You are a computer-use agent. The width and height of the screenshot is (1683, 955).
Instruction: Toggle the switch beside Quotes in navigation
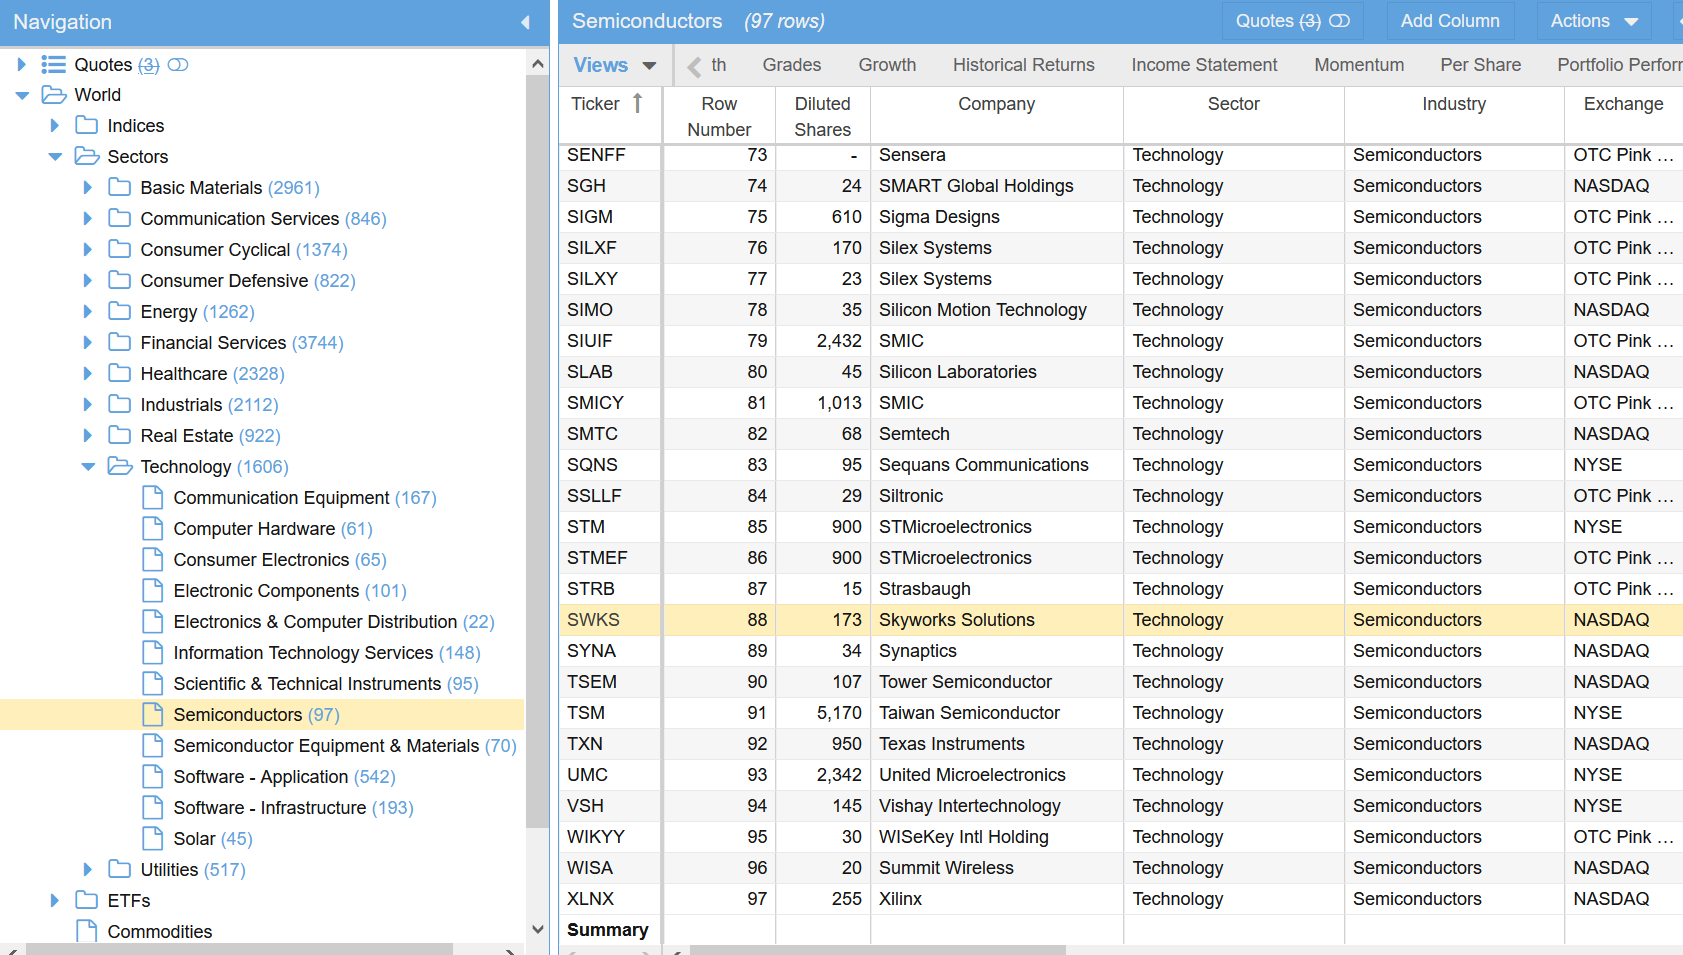(178, 65)
